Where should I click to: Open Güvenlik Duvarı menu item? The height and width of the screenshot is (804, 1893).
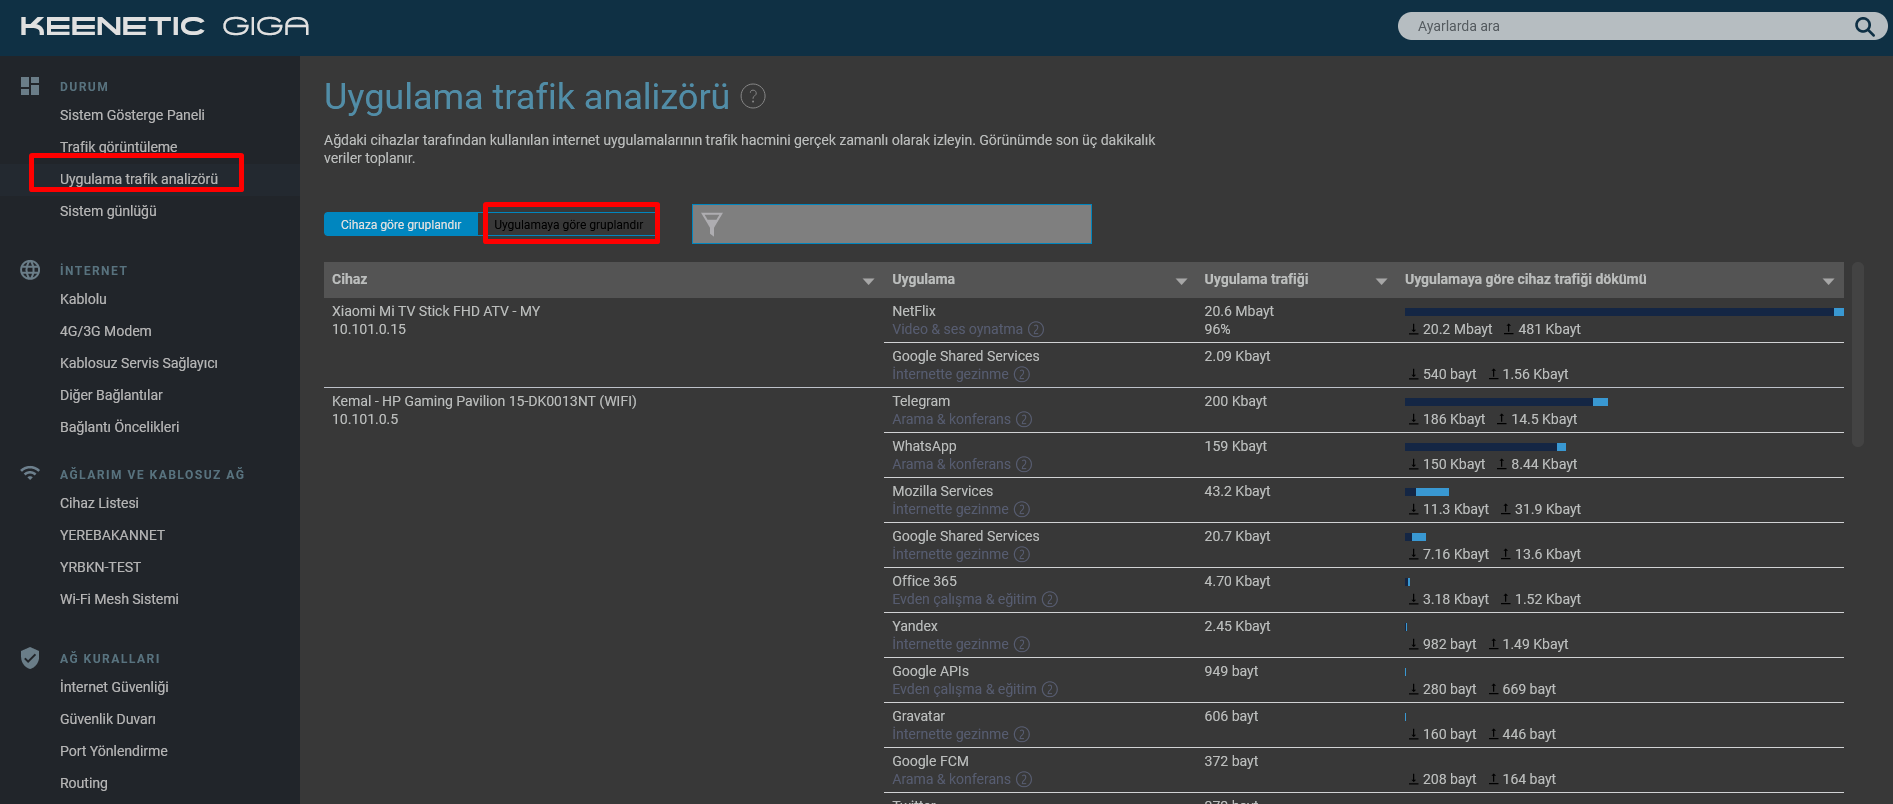[x=108, y=719]
